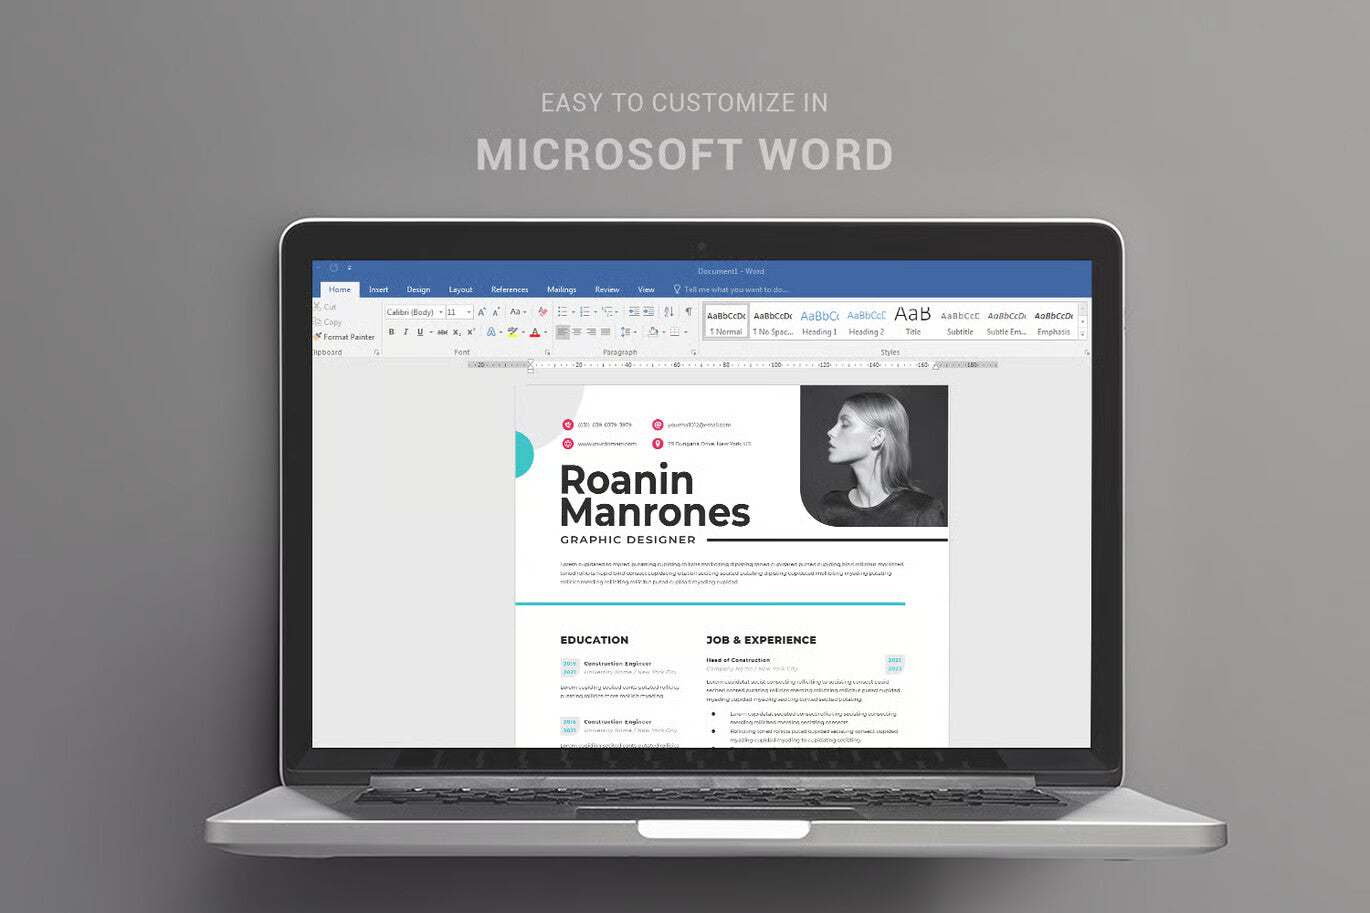Click the Tell me what you want field
Image resolution: width=1370 pixels, height=913 pixels.
click(x=735, y=290)
